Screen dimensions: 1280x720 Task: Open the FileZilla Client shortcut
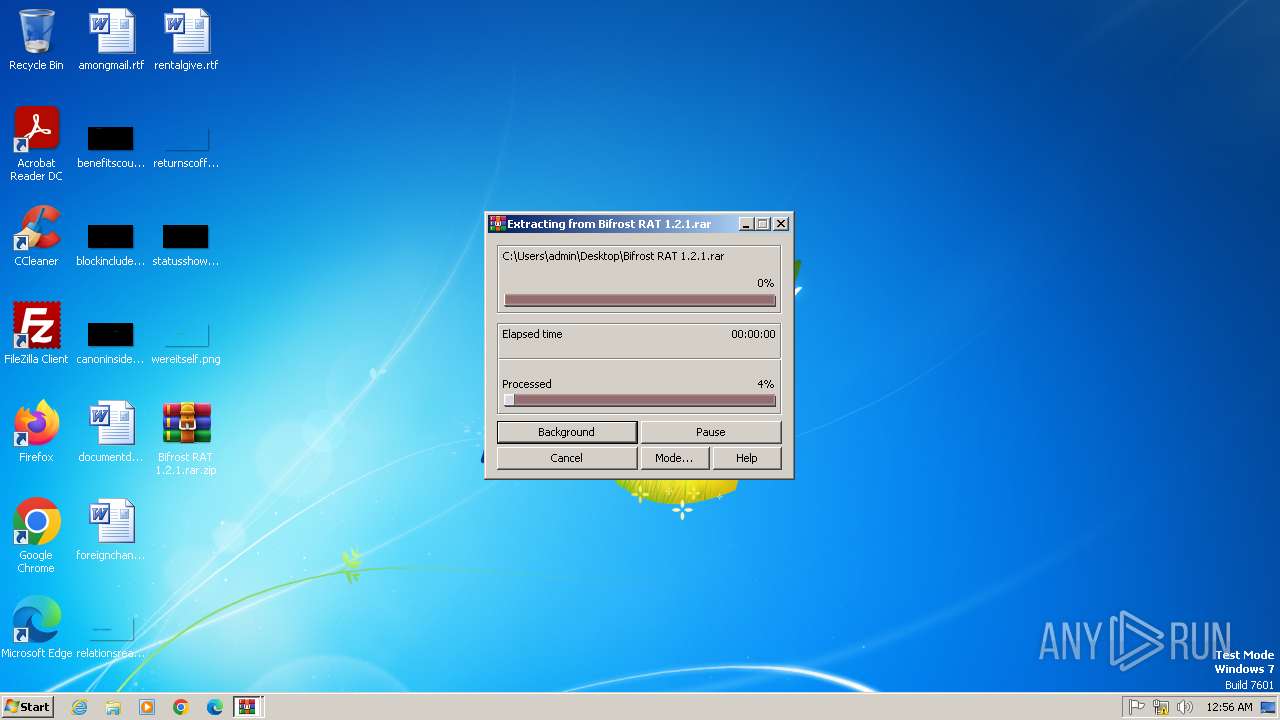(36, 334)
